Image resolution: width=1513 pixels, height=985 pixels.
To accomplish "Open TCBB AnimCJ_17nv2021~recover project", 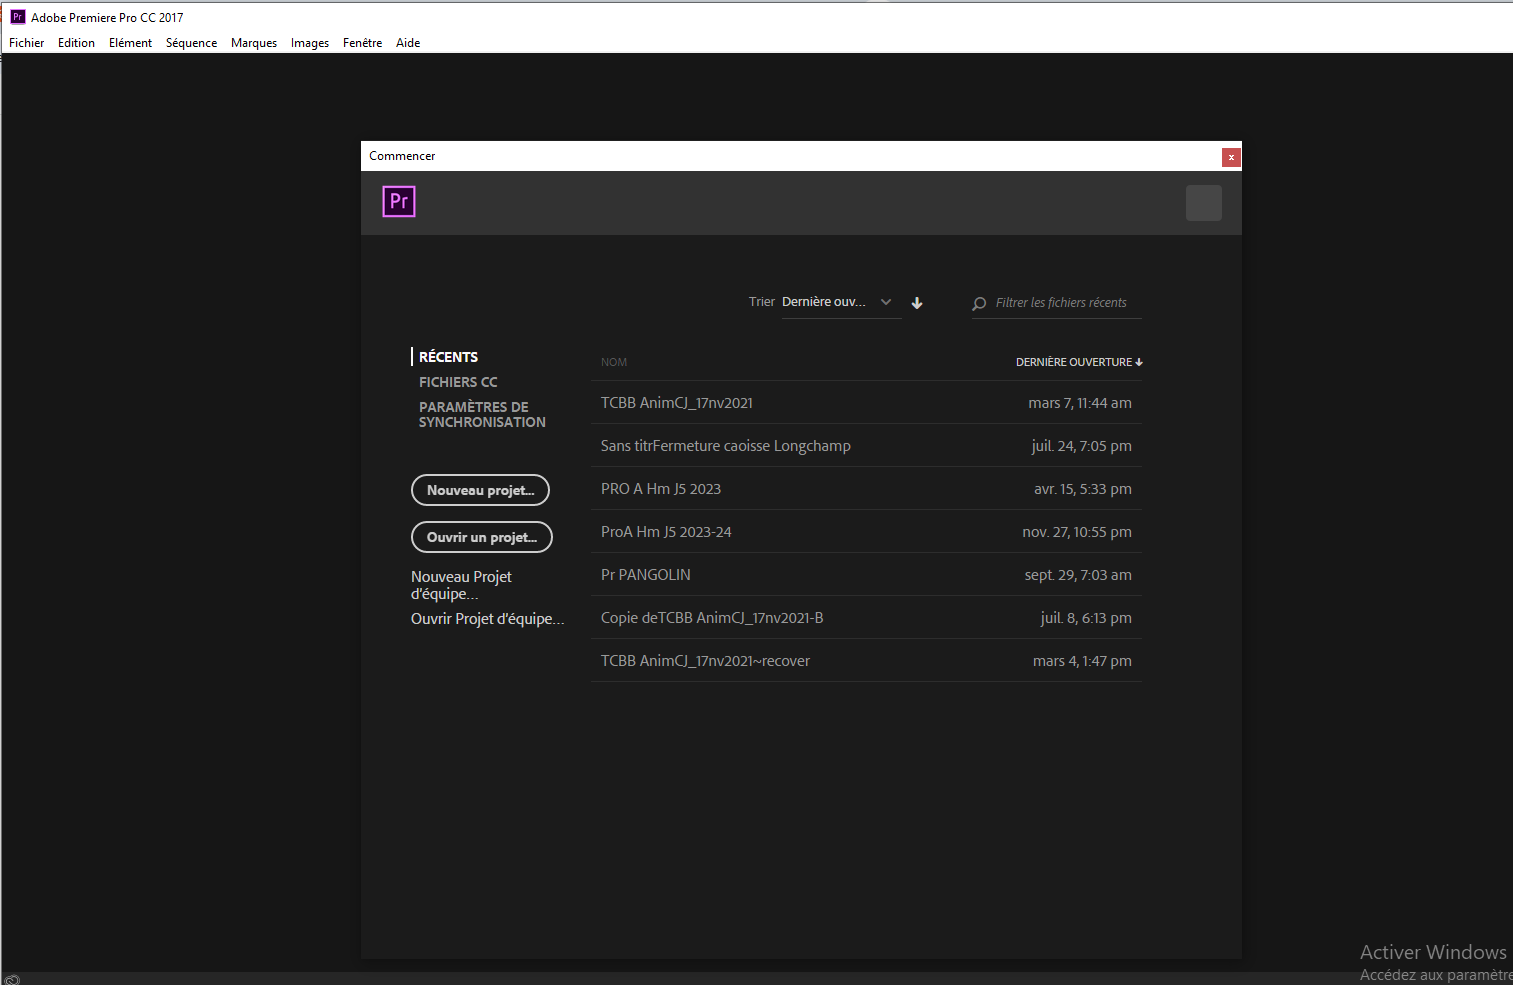I will coord(866,661).
